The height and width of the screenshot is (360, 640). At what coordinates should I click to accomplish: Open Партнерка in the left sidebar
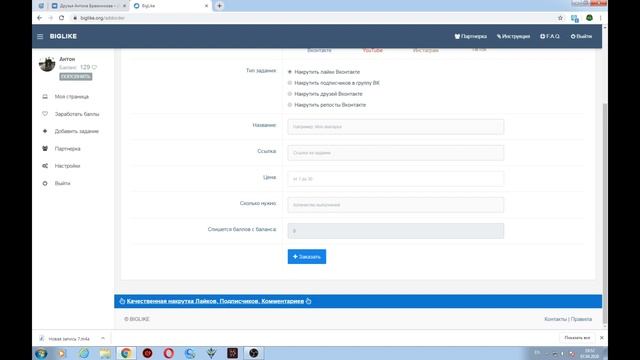(x=68, y=149)
